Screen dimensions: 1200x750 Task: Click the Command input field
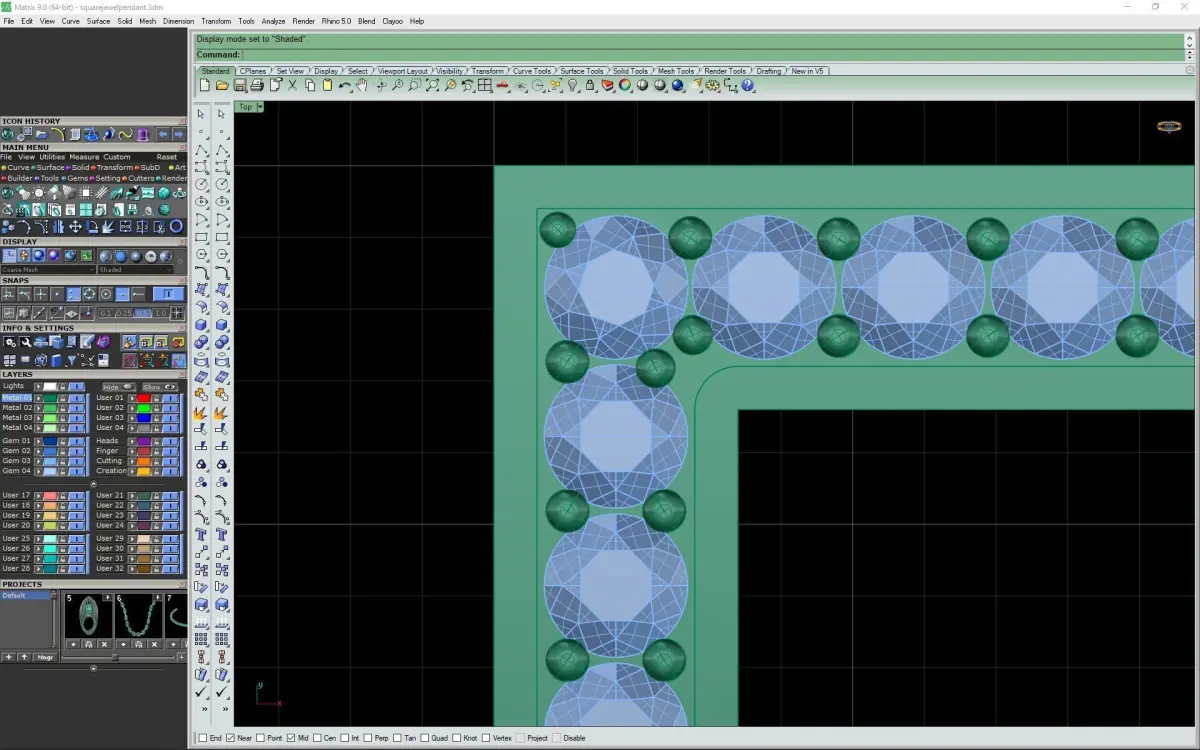click(x=712, y=54)
